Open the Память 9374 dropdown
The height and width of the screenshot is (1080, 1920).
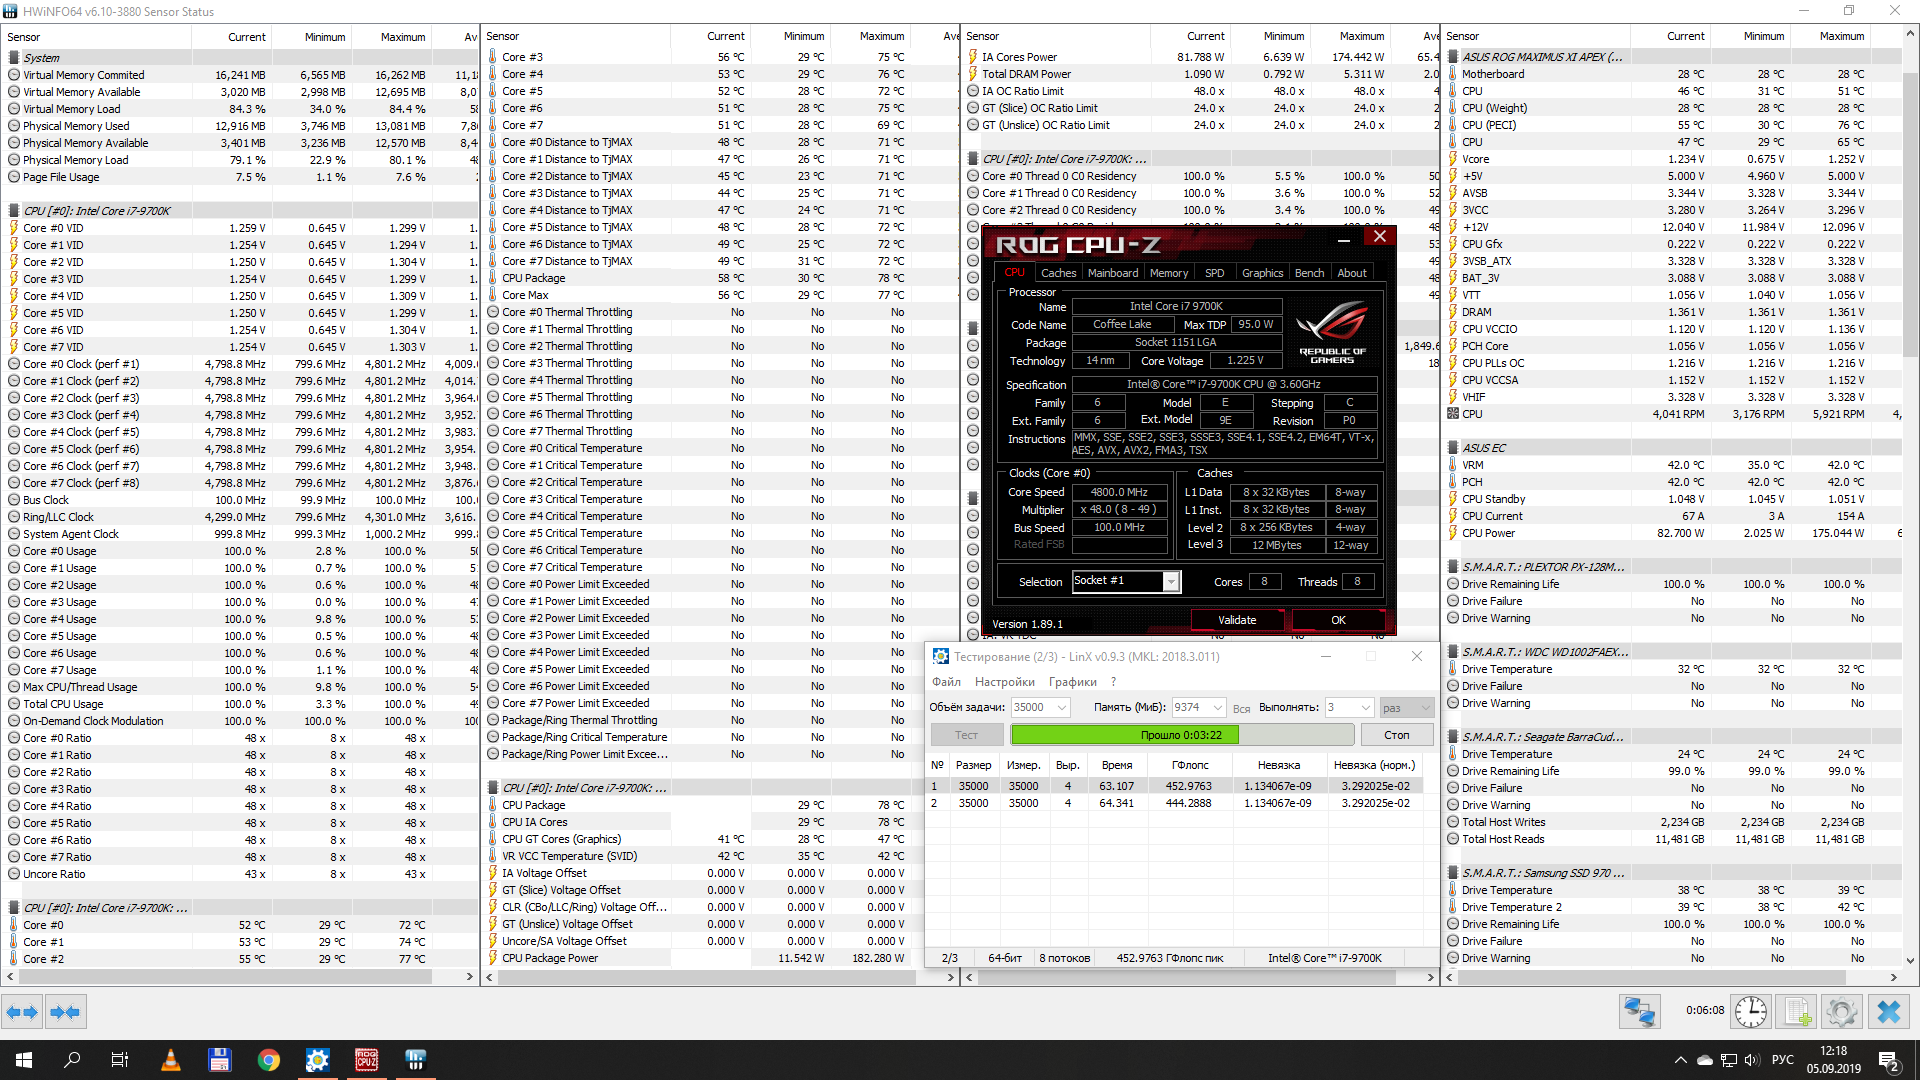(1217, 708)
